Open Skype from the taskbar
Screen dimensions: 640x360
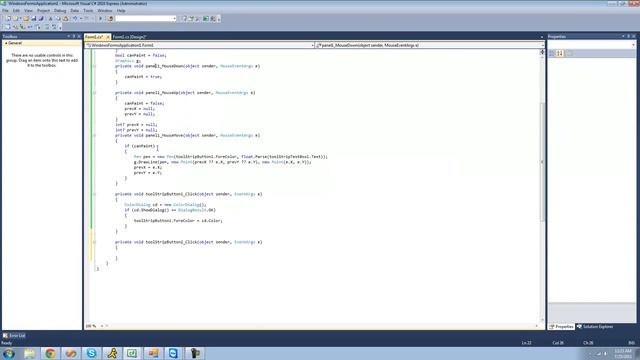click(x=91, y=353)
